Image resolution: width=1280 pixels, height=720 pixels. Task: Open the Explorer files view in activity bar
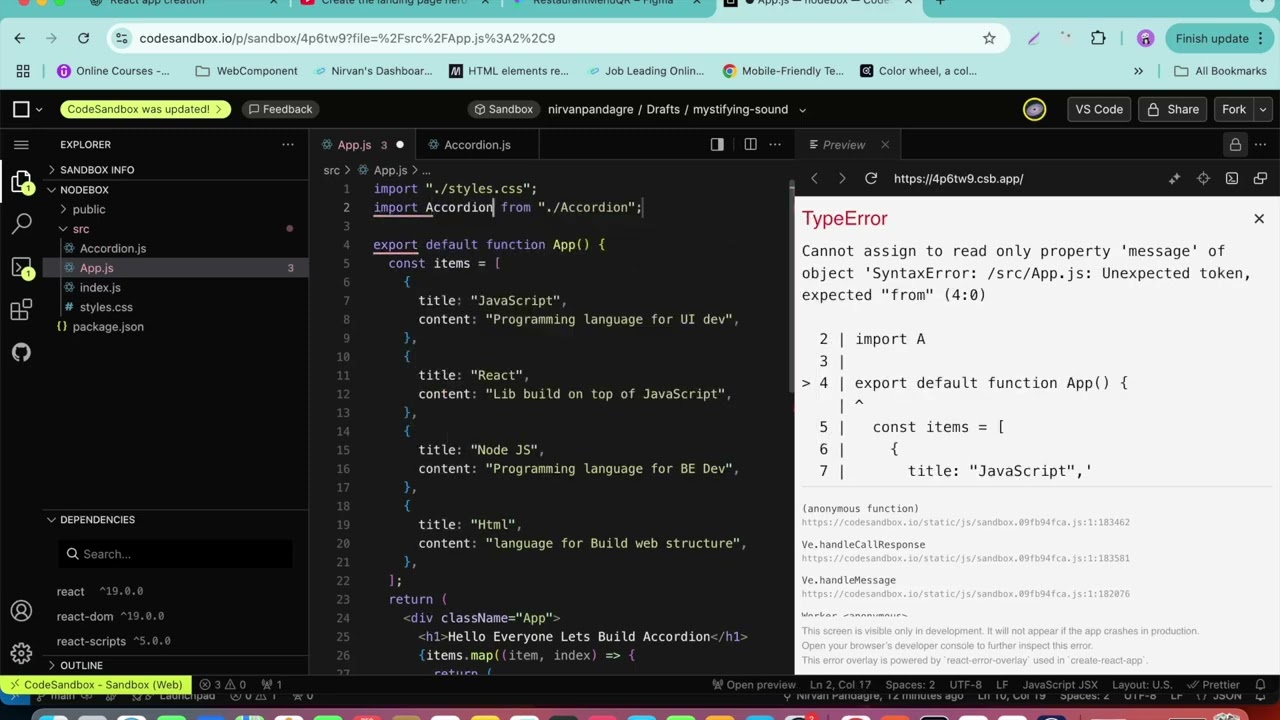21,182
